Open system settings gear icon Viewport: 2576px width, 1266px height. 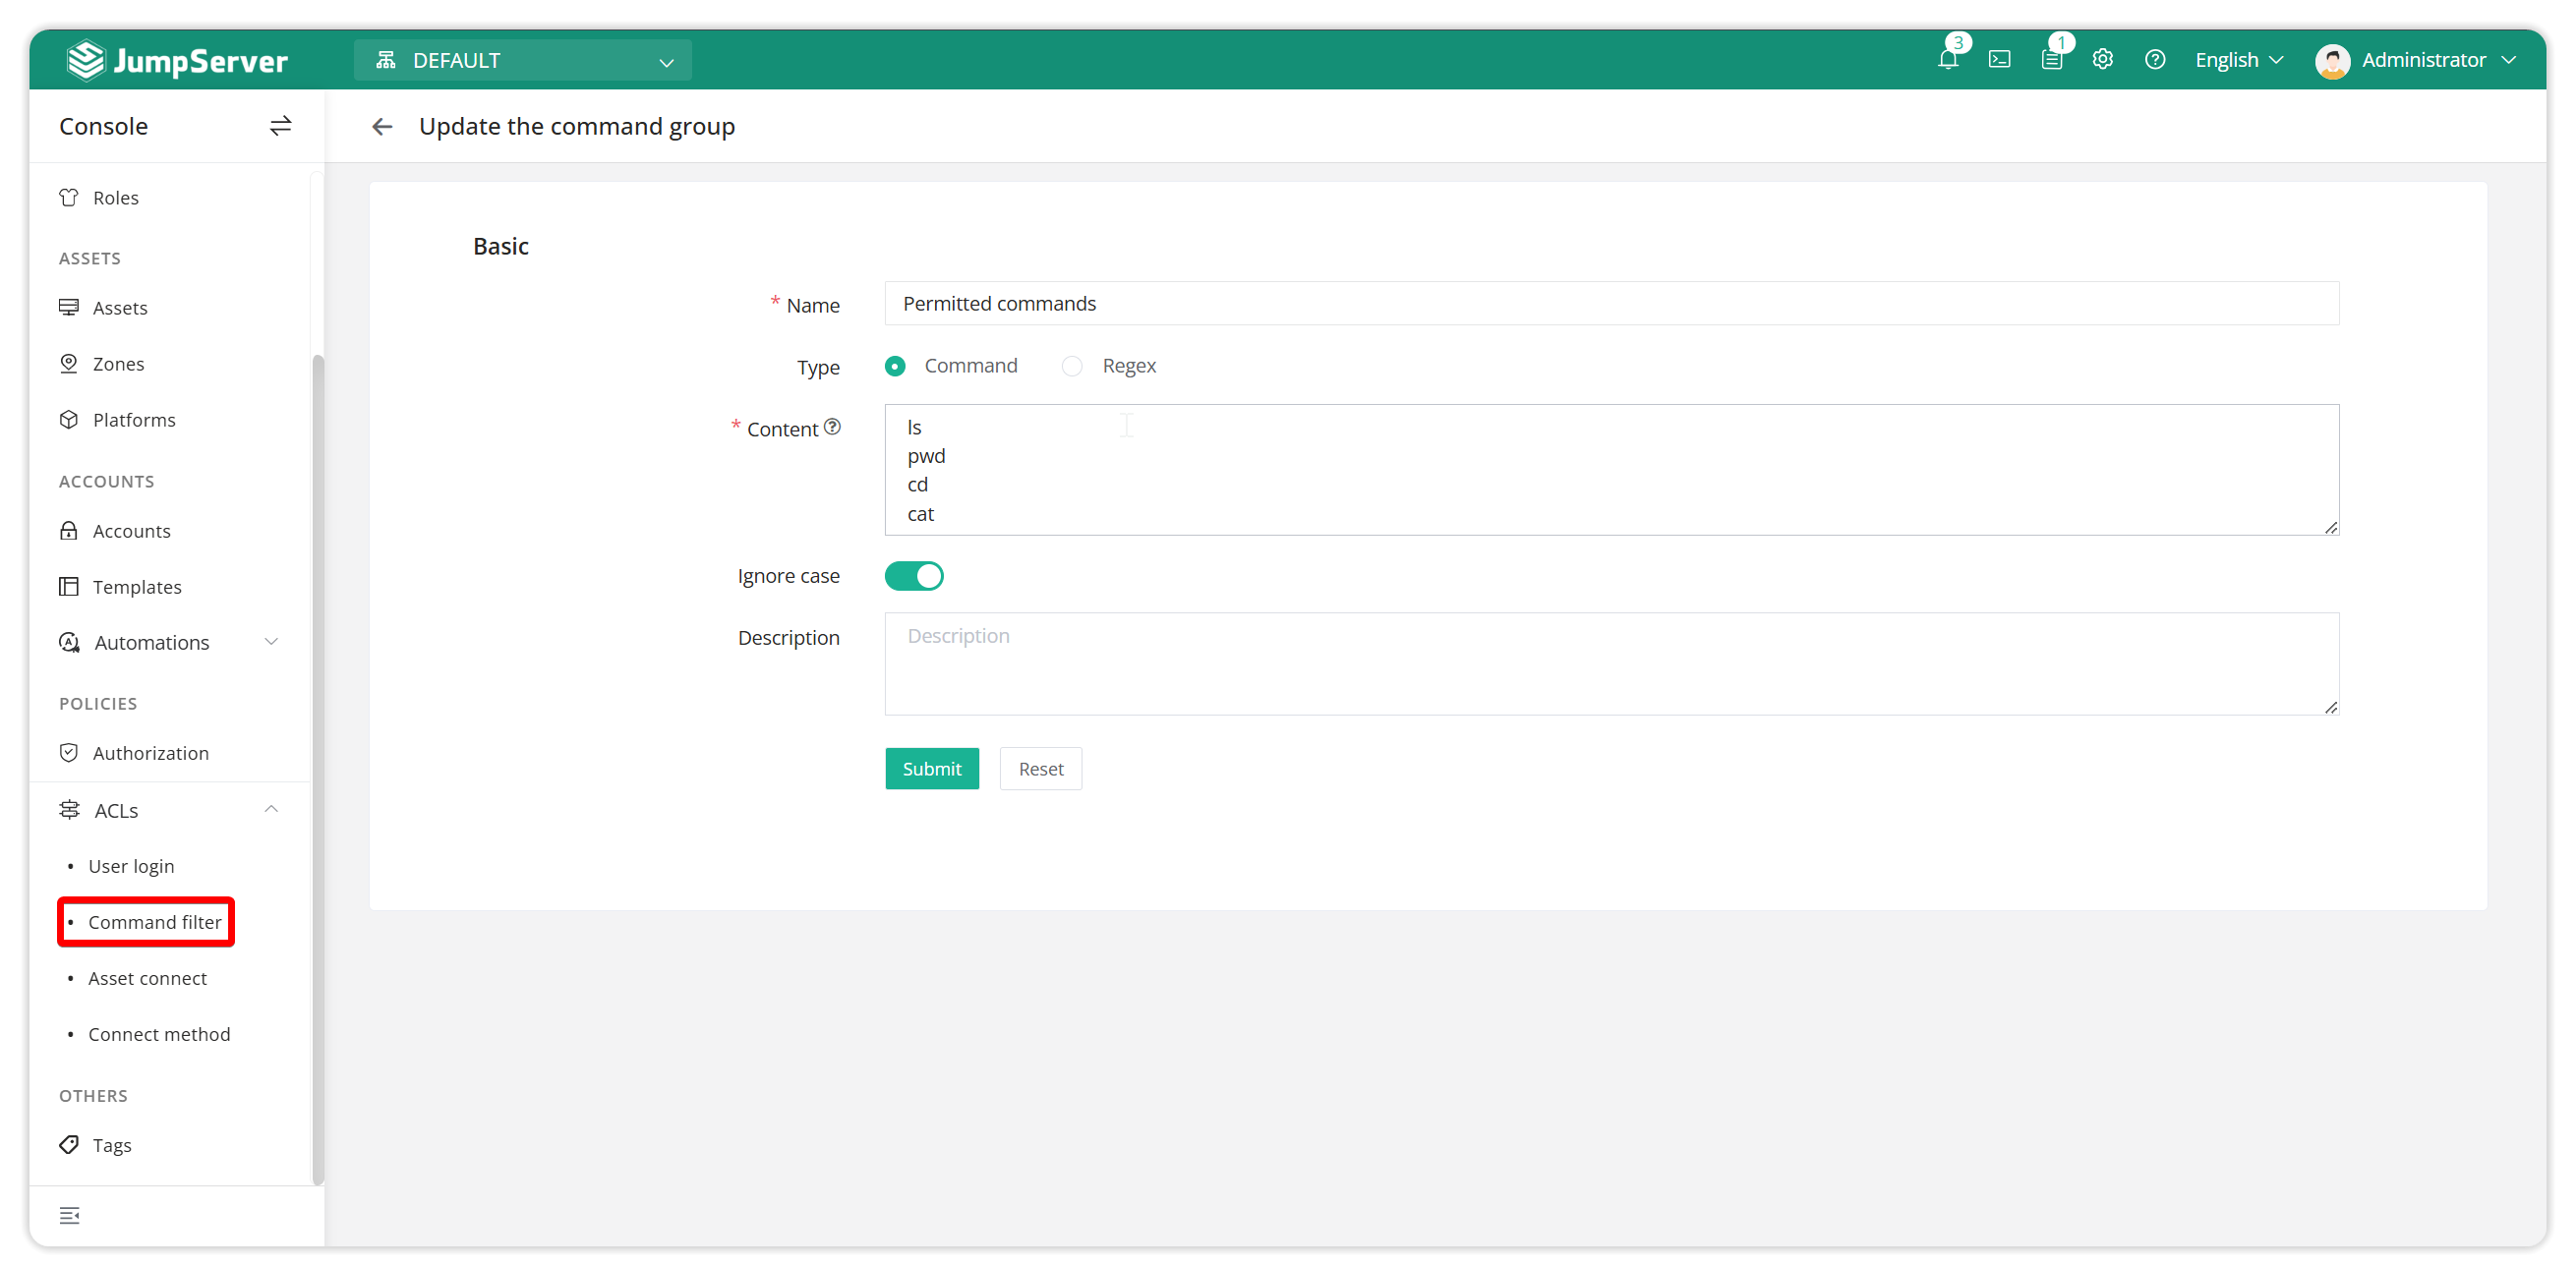point(2103,59)
